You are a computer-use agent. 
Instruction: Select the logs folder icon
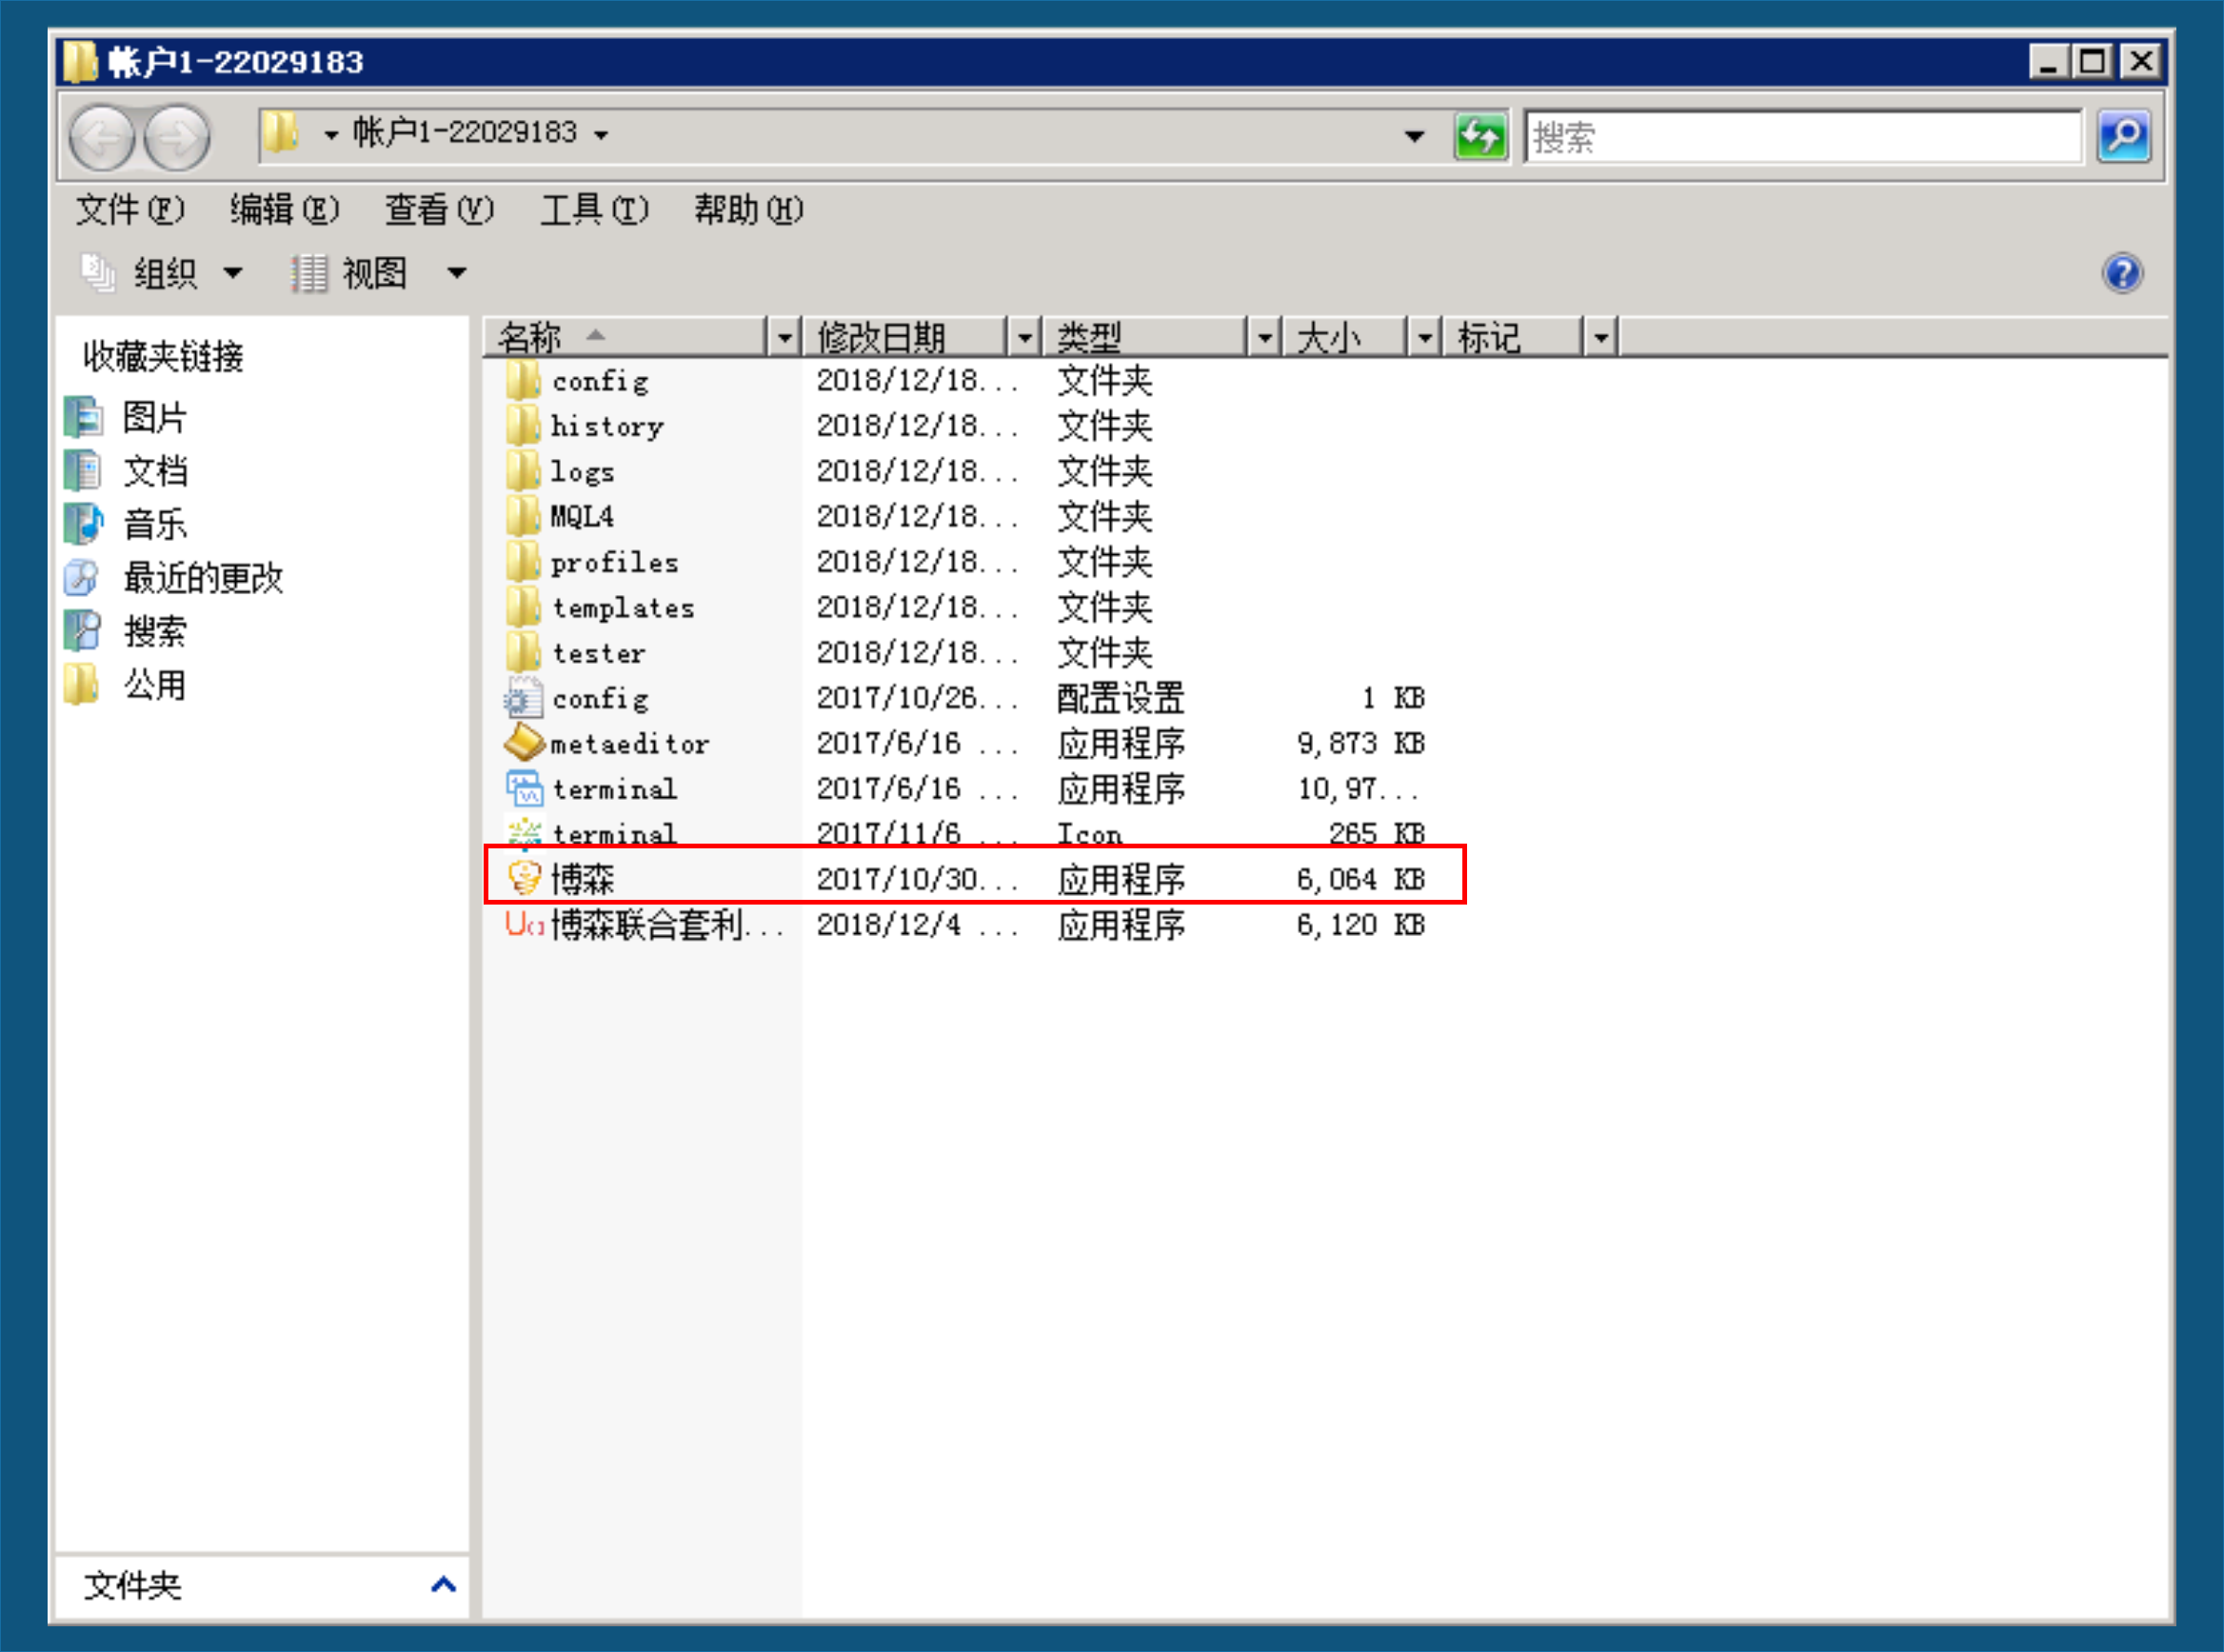coord(523,471)
